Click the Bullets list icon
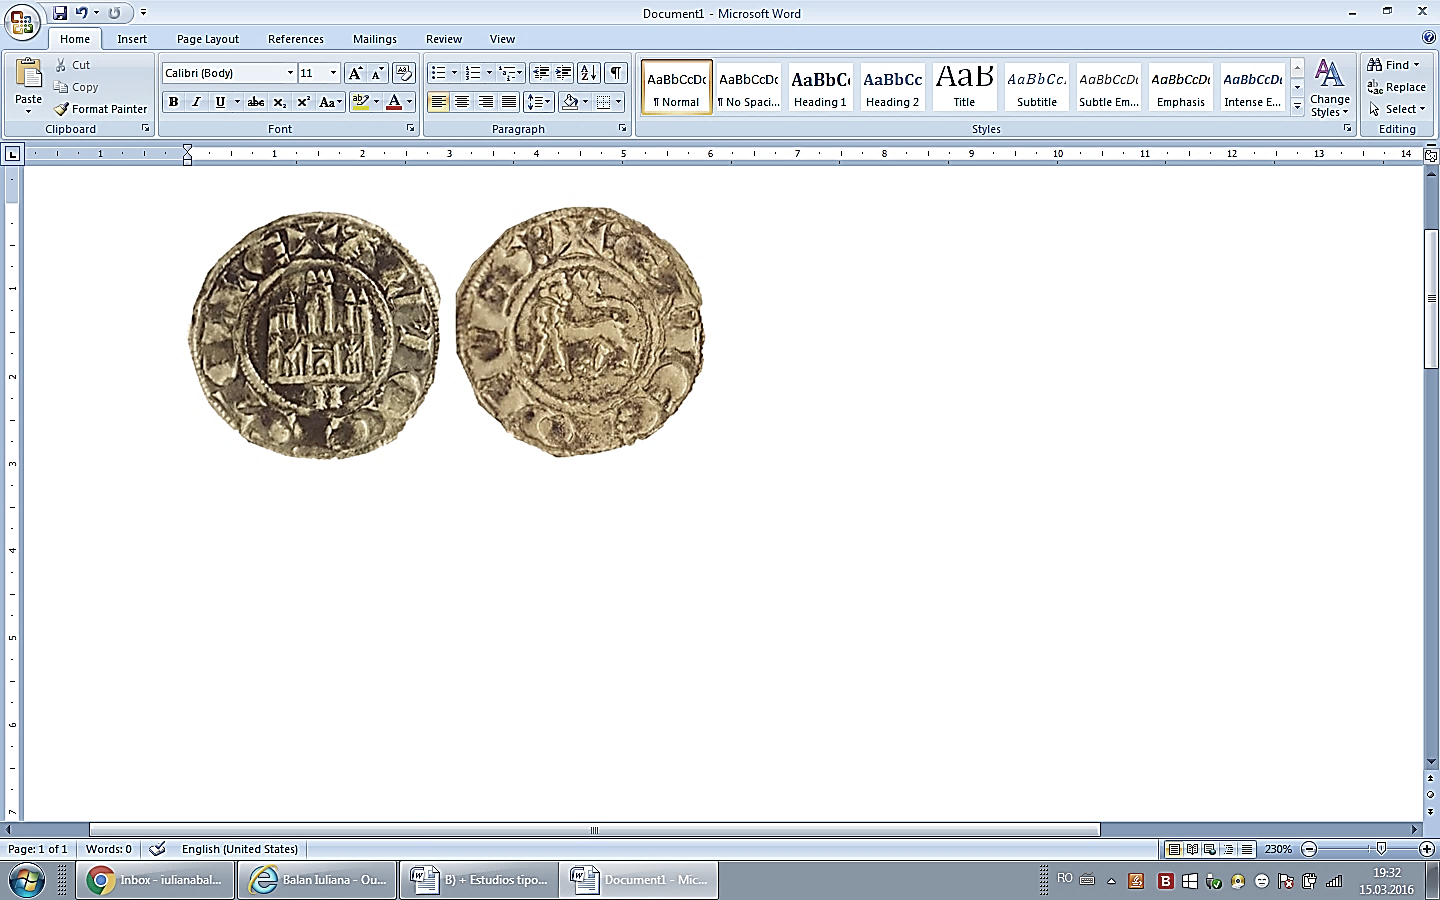This screenshot has height=900, width=1440. [x=438, y=73]
